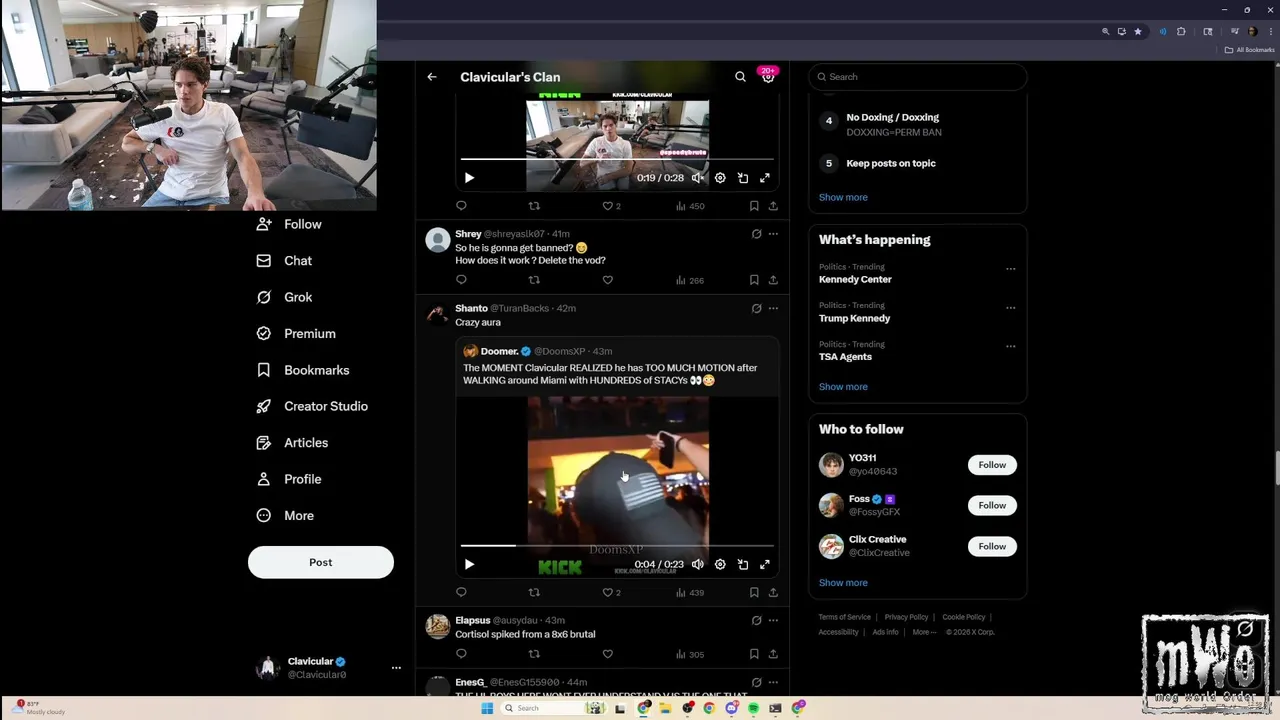
Task: Go back using the arrow beside Clavicular's Clan
Action: [x=432, y=77]
